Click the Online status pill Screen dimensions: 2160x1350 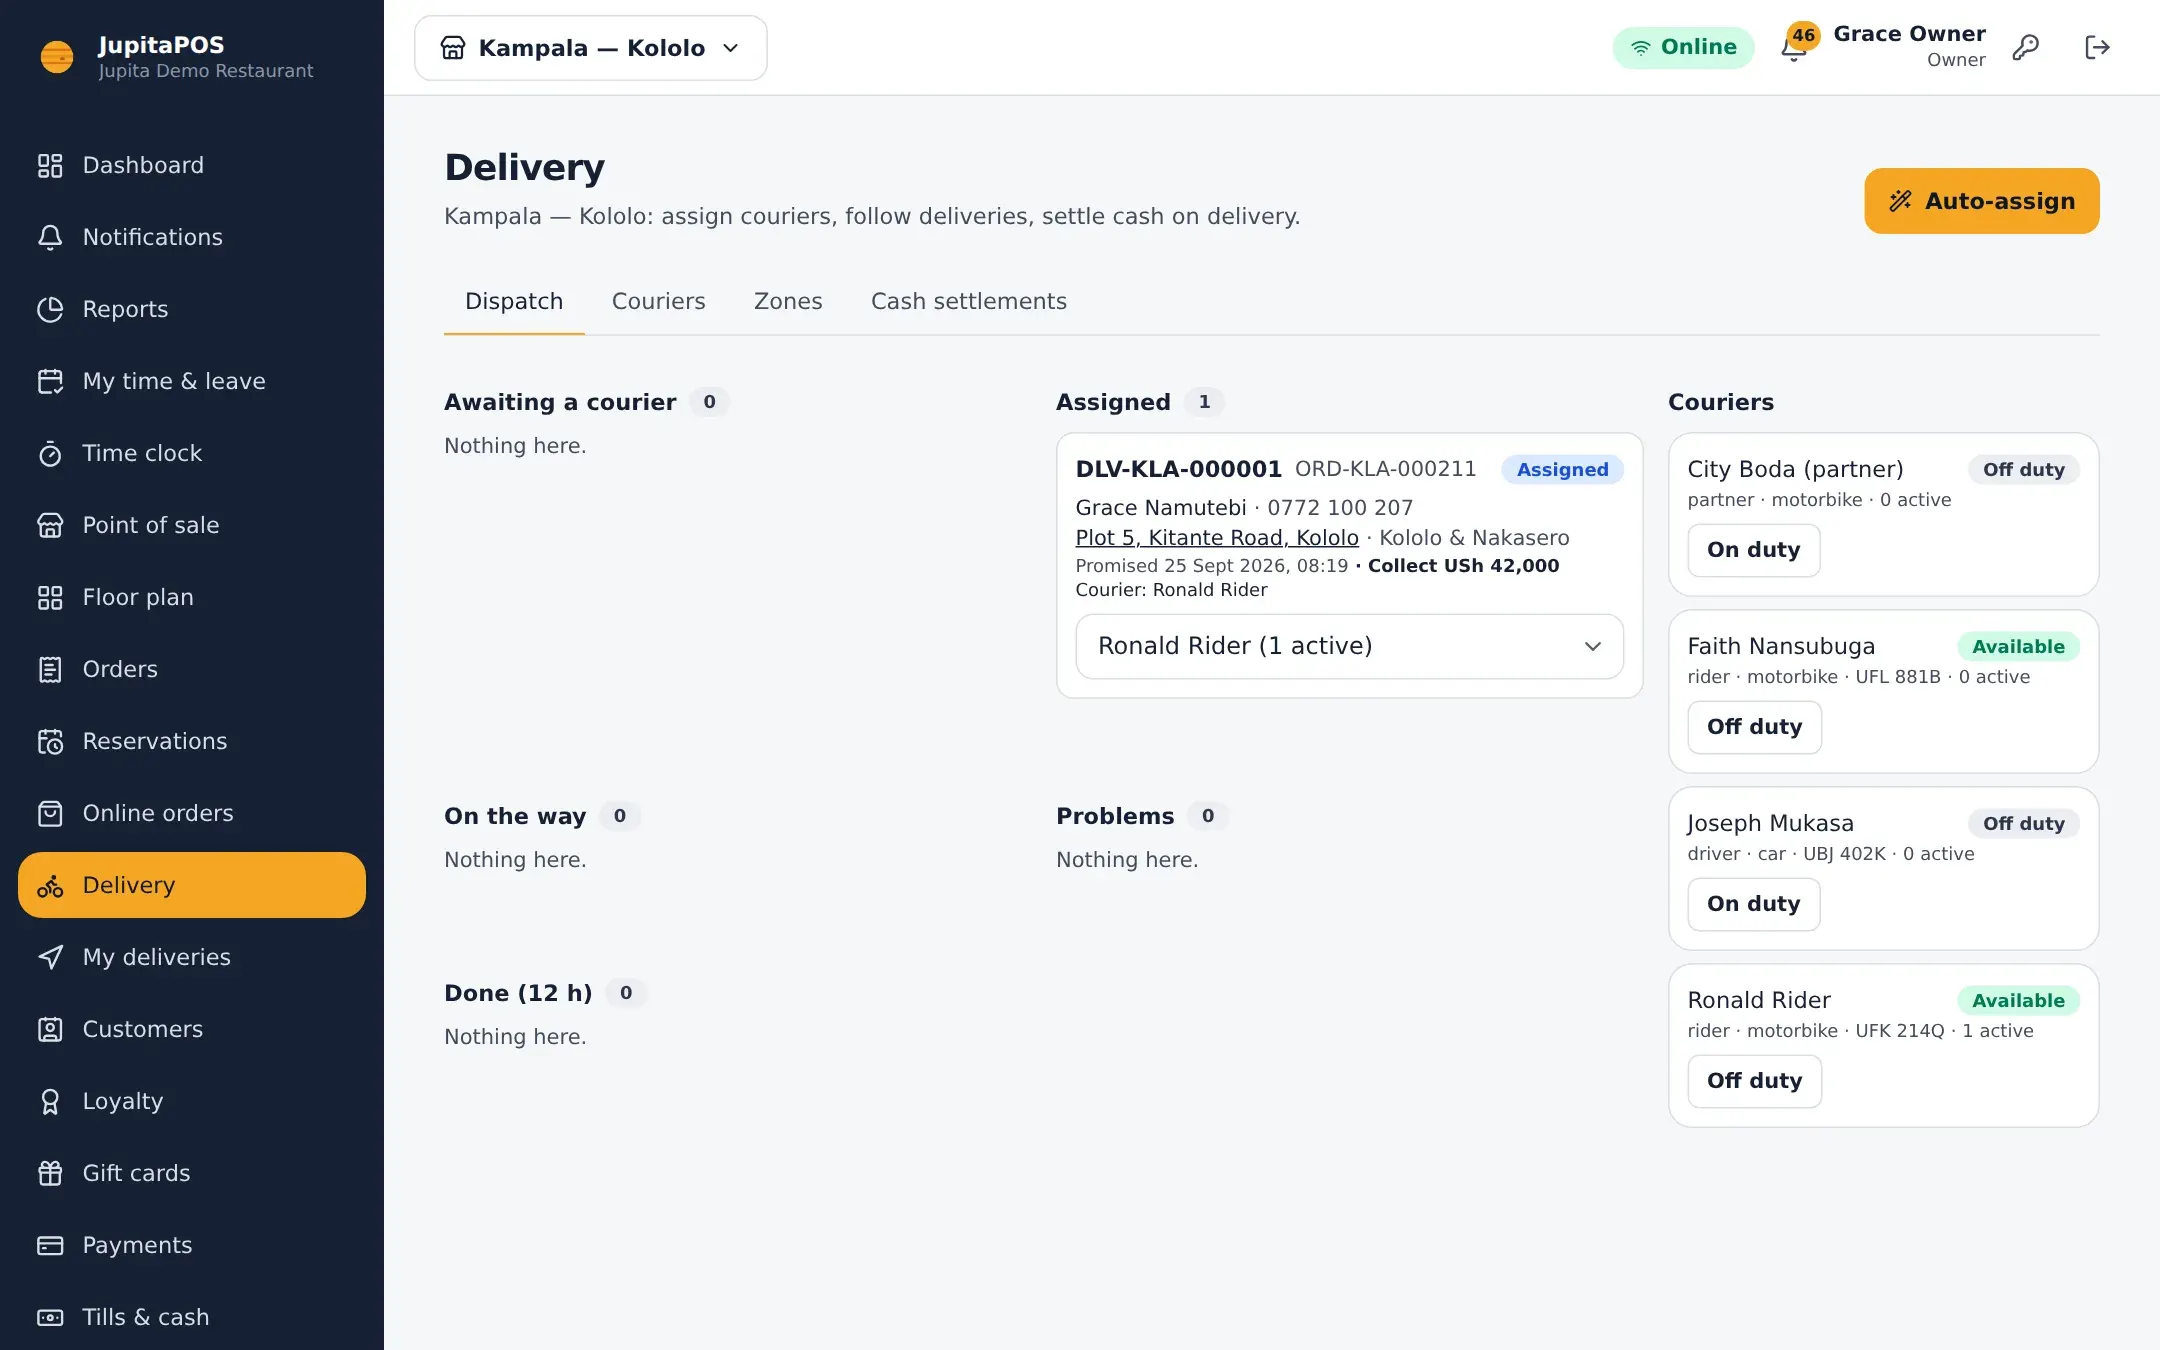click(x=1683, y=47)
